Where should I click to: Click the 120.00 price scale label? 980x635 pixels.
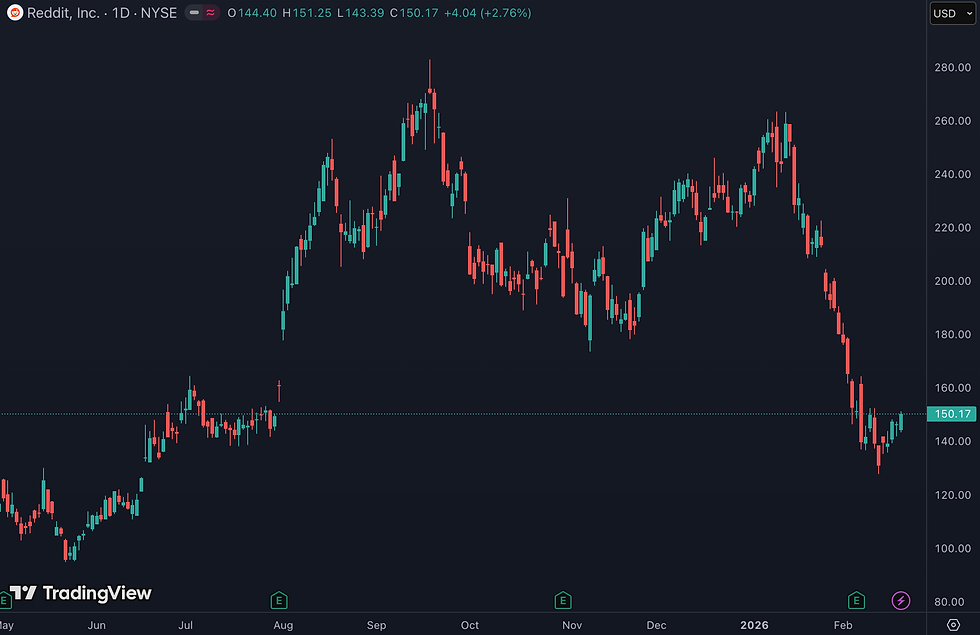point(952,495)
